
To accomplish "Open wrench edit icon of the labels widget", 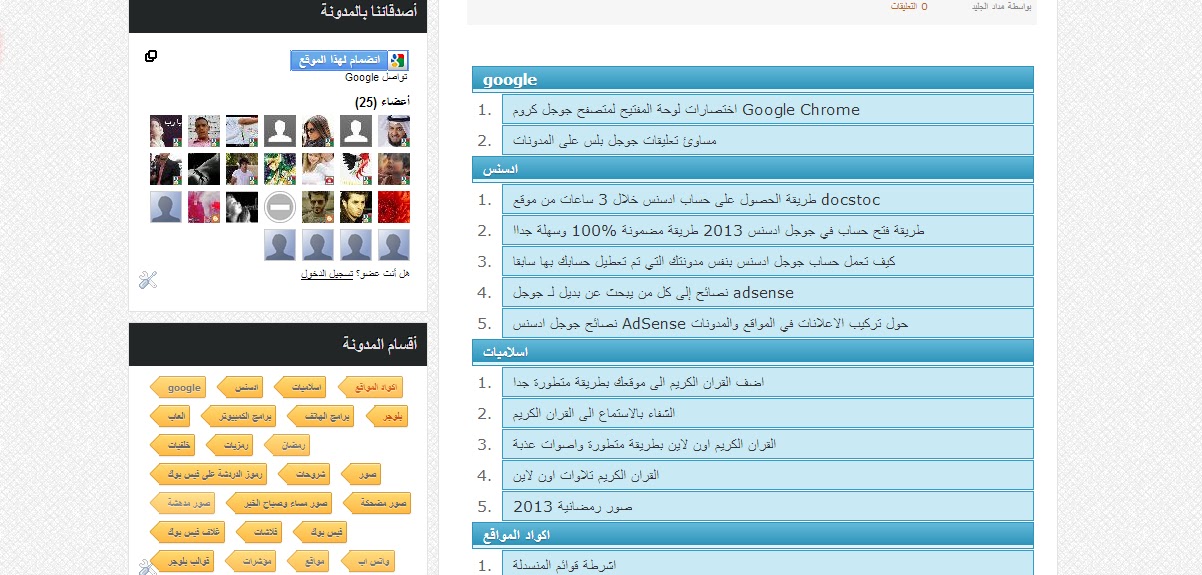I will 148,567.
